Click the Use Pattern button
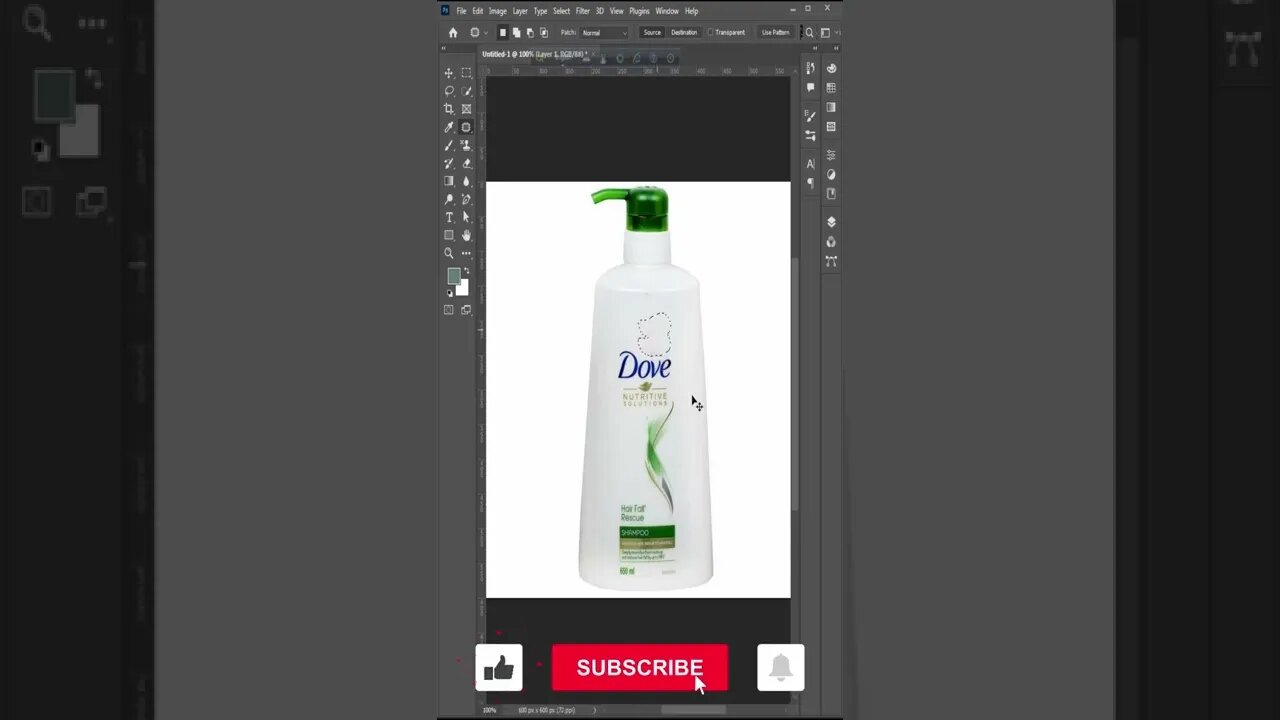 click(775, 32)
